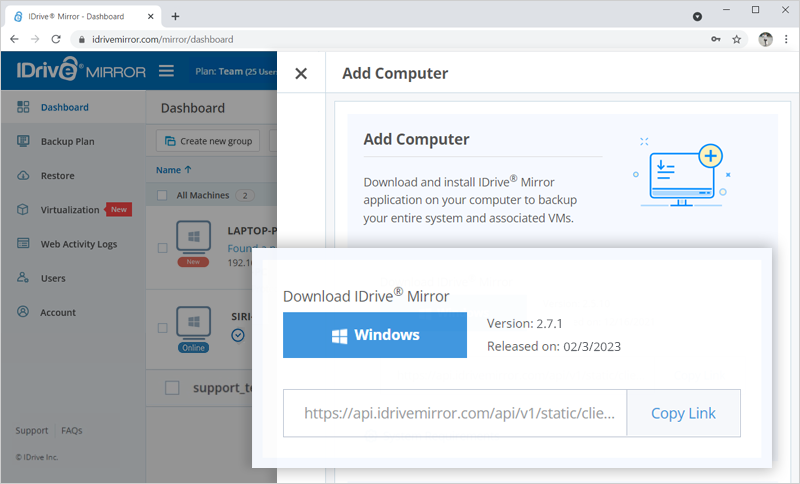Click the browser back arrow
The image size is (800, 484).
[14, 39]
